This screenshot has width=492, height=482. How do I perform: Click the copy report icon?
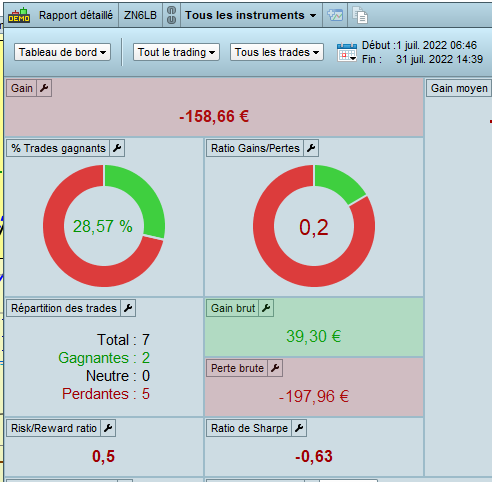[x=360, y=15]
